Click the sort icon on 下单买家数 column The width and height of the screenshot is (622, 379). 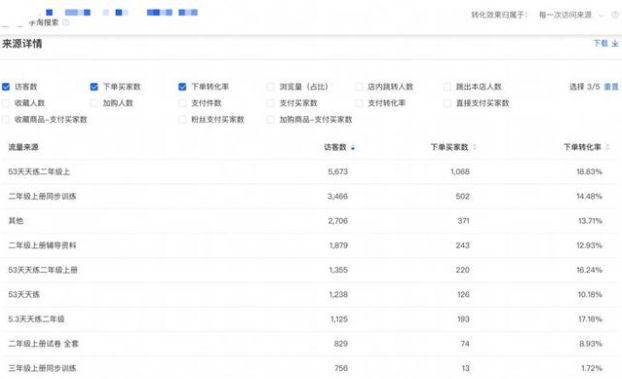coord(474,147)
